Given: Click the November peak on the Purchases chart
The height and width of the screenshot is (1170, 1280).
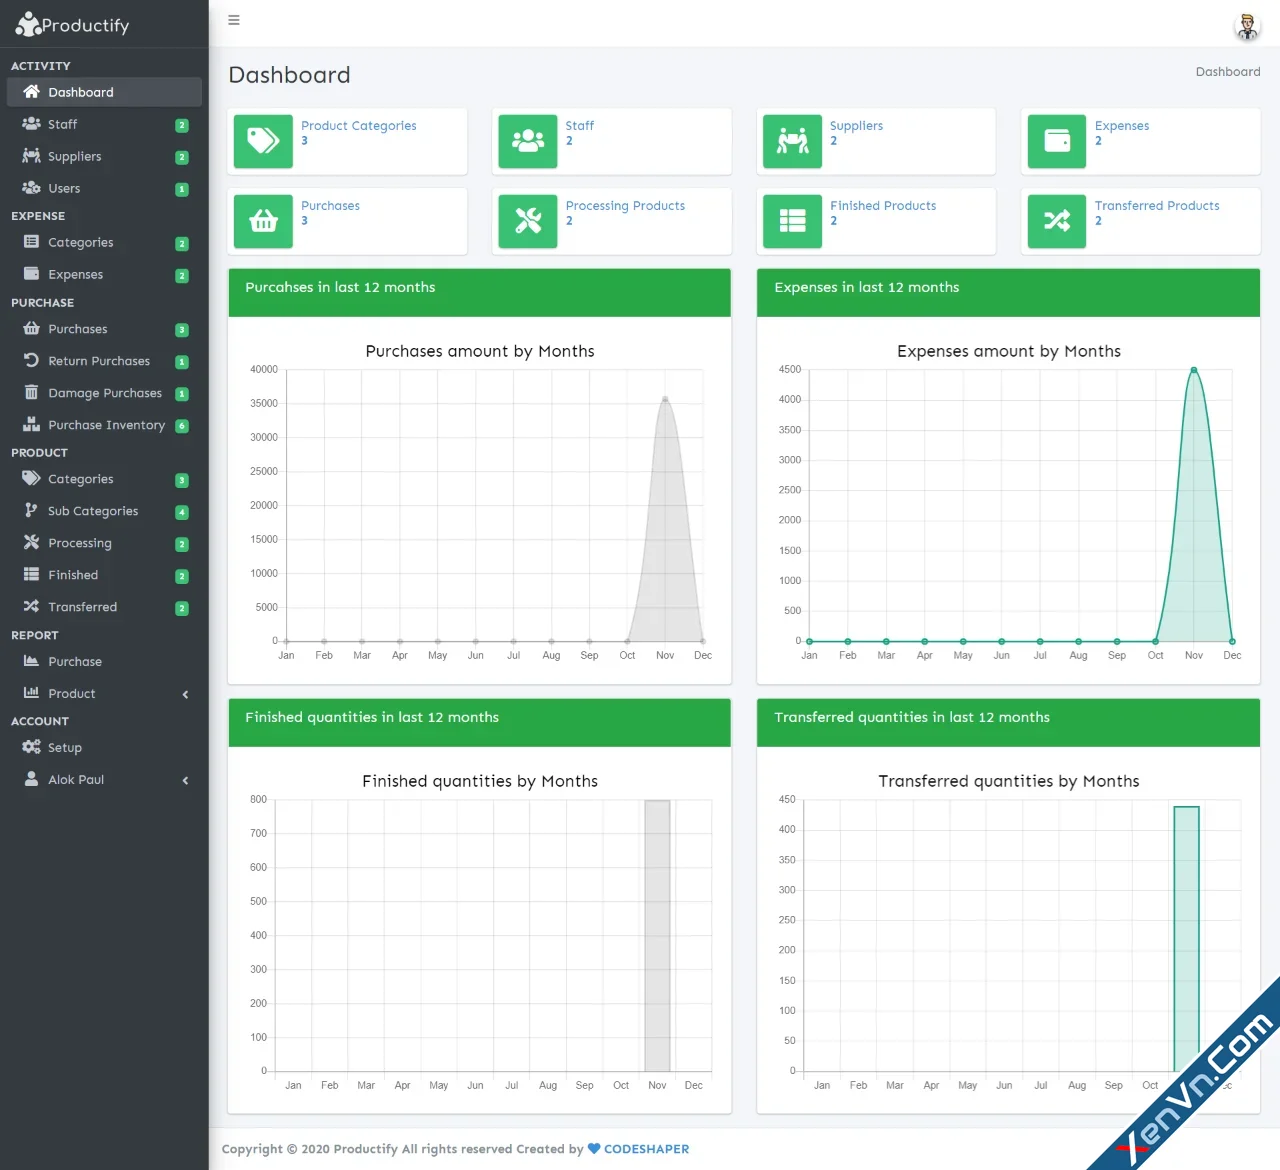Looking at the screenshot, I should point(665,400).
